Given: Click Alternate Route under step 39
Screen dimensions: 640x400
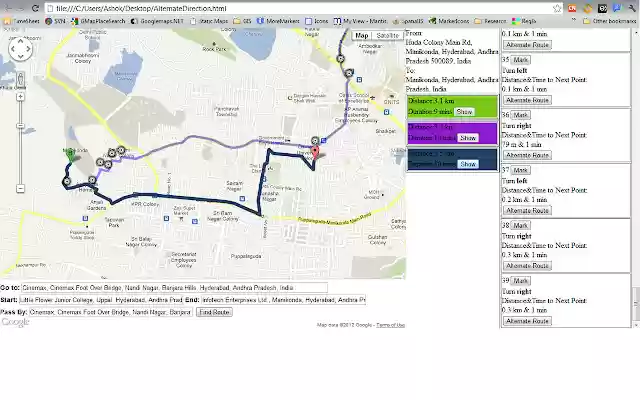Looking at the screenshot, I should click(527, 321).
